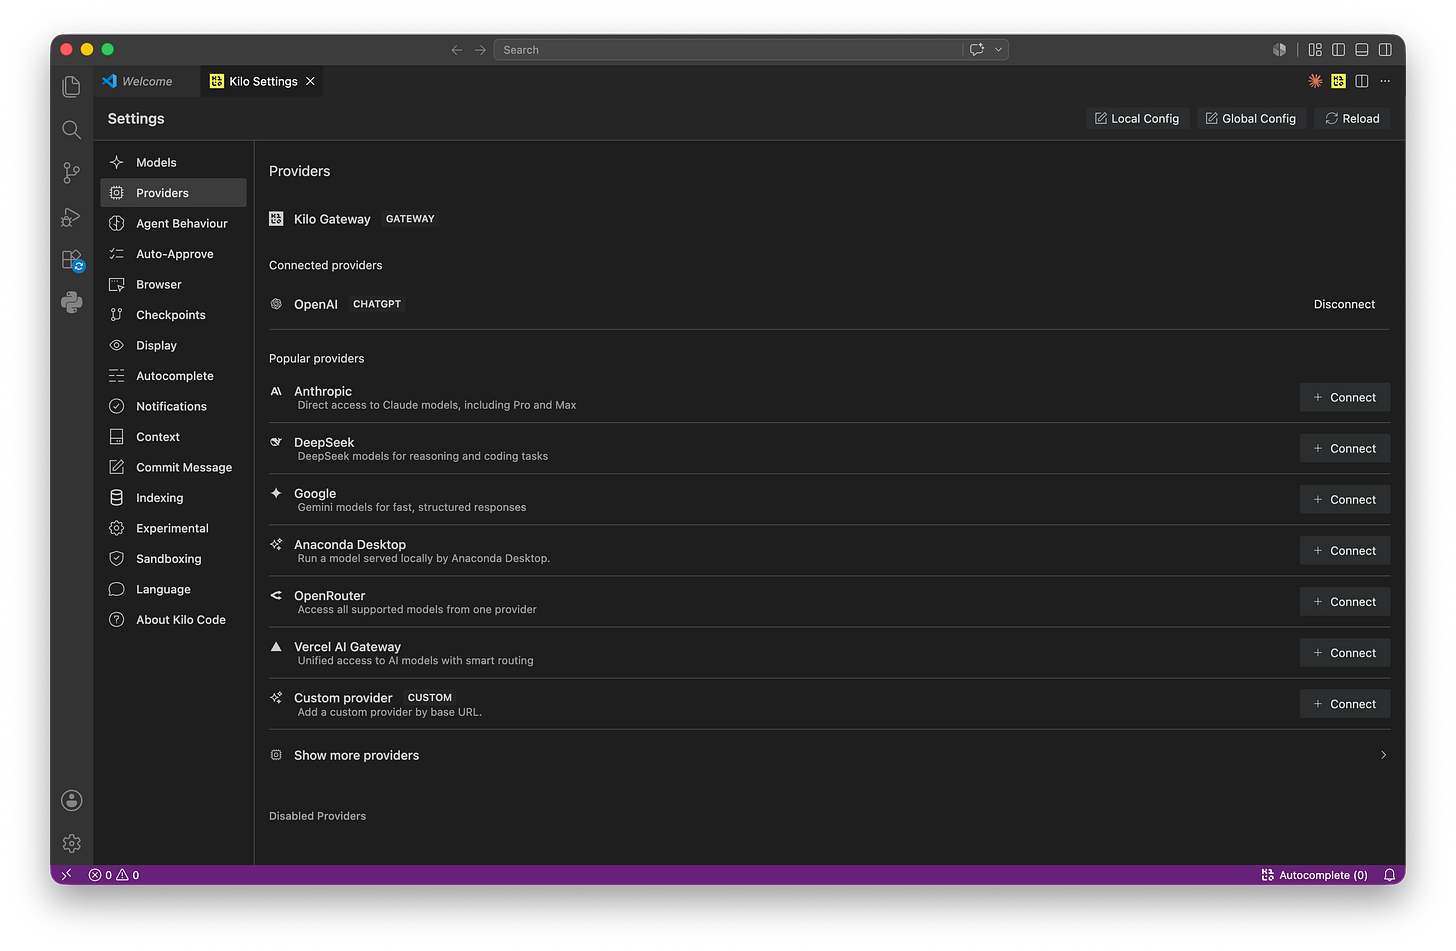
Task: Open the Customize Layout icon
Action: click(x=1315, y=50)
